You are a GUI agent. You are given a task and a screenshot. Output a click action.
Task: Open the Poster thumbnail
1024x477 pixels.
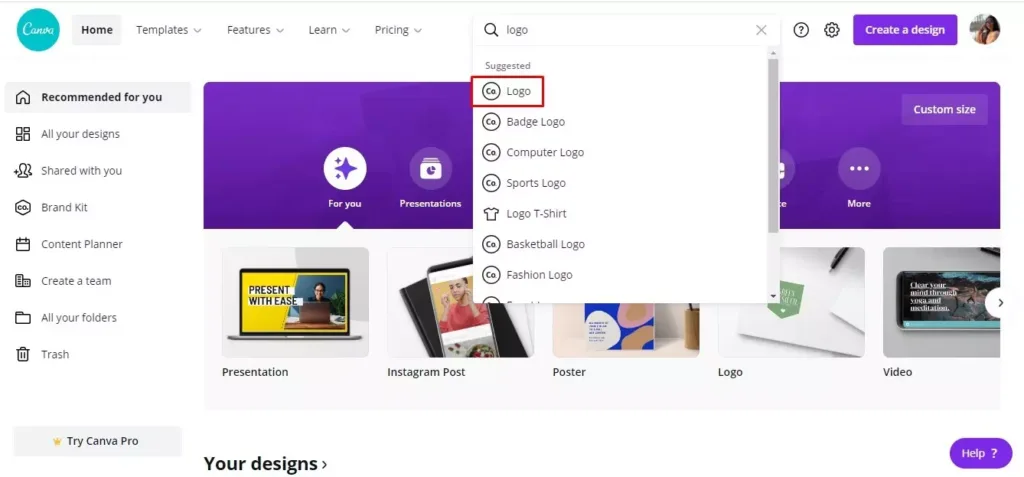(x=626, y=330)
